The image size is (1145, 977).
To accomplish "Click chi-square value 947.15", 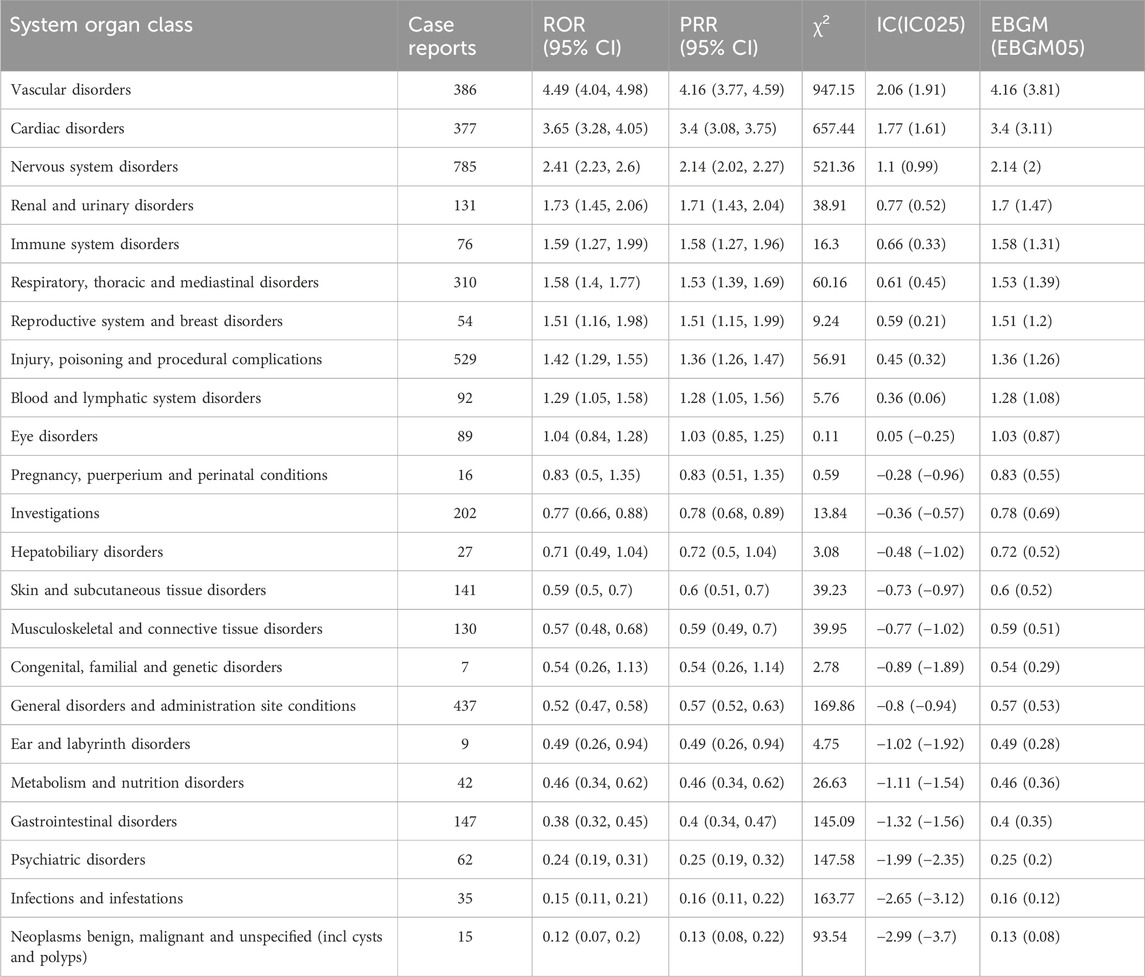I will (x=833, y=91).
